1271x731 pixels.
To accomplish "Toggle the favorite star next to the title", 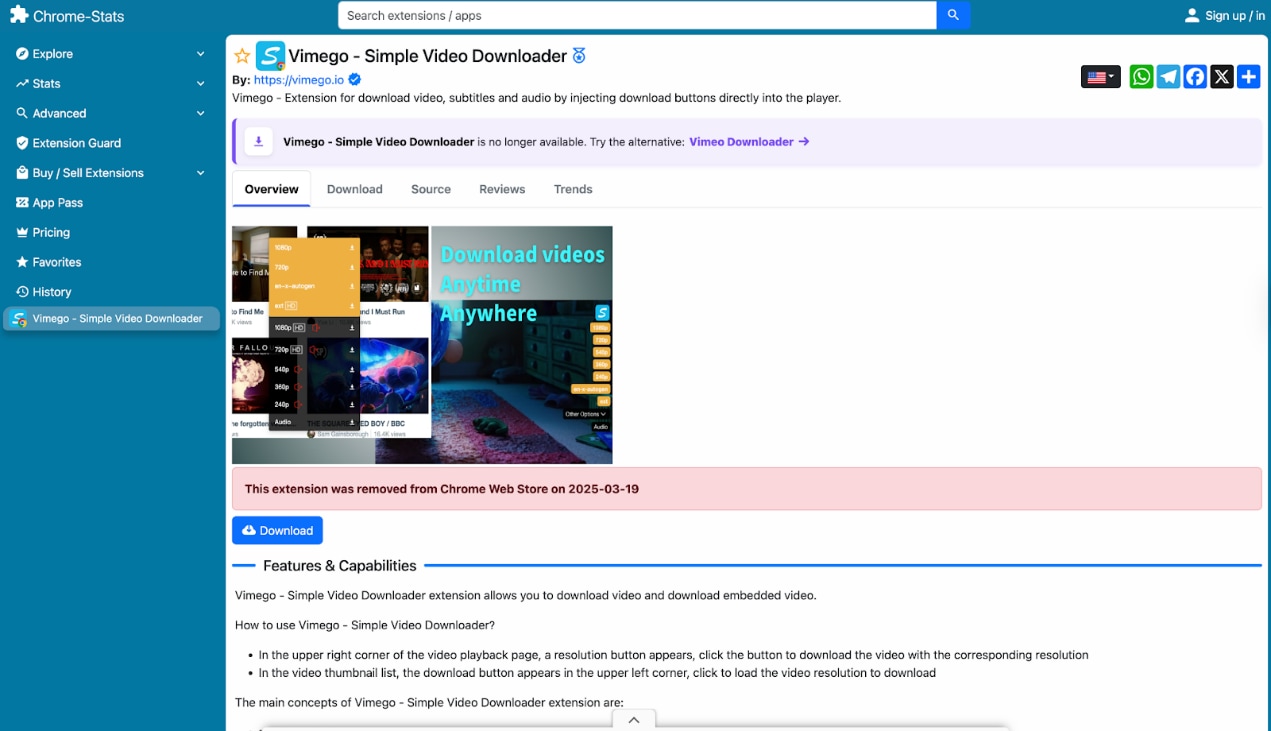I will (242, 55).
